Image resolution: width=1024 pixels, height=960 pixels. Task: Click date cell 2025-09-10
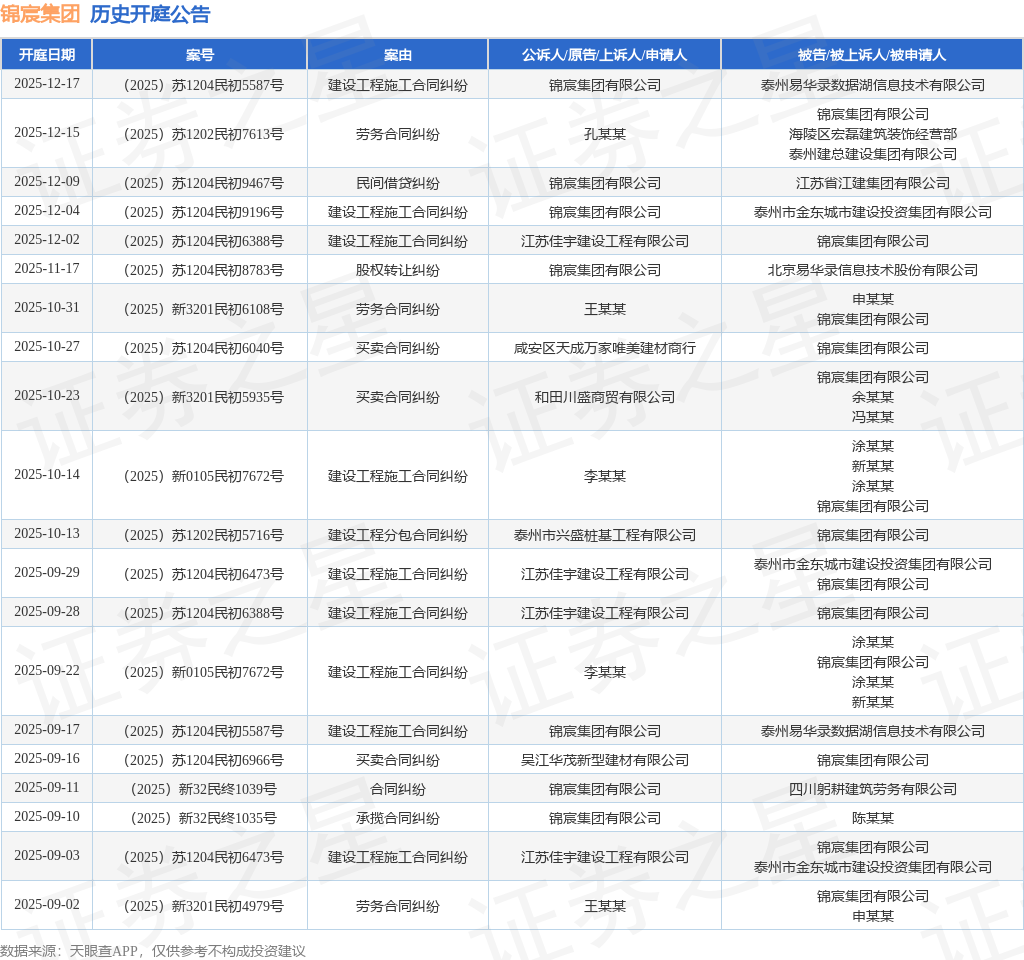(47, 816)
